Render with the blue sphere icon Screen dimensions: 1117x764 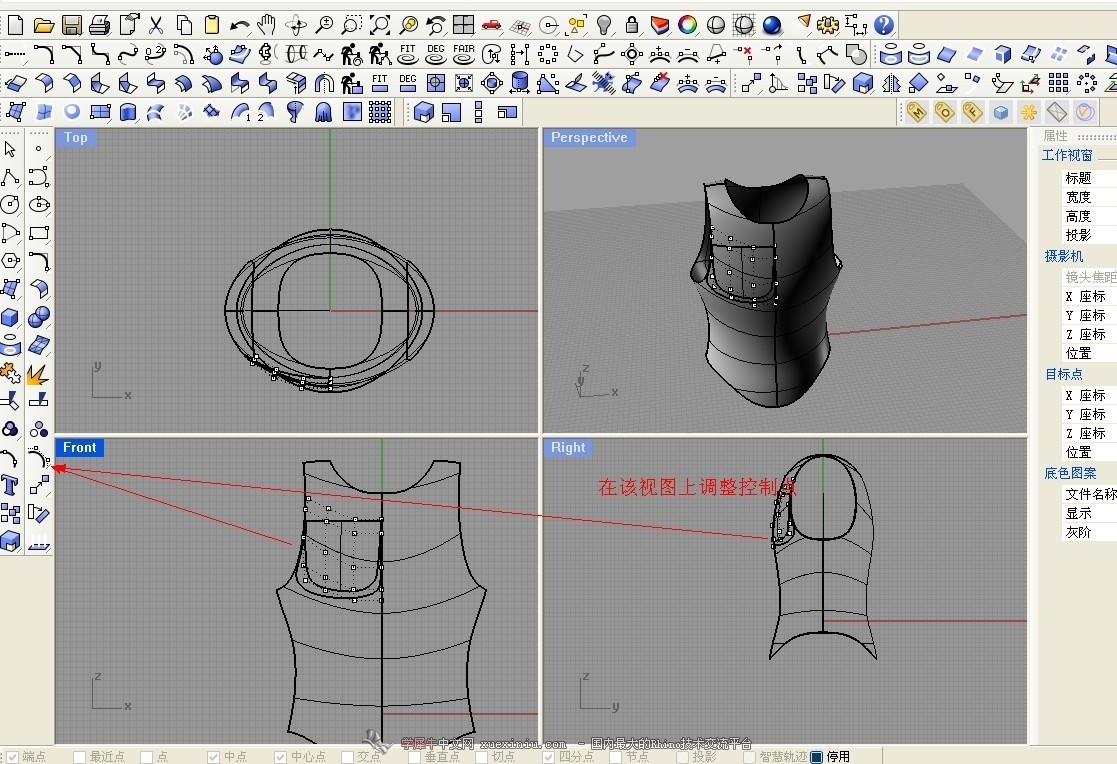[x=771, y=26]
